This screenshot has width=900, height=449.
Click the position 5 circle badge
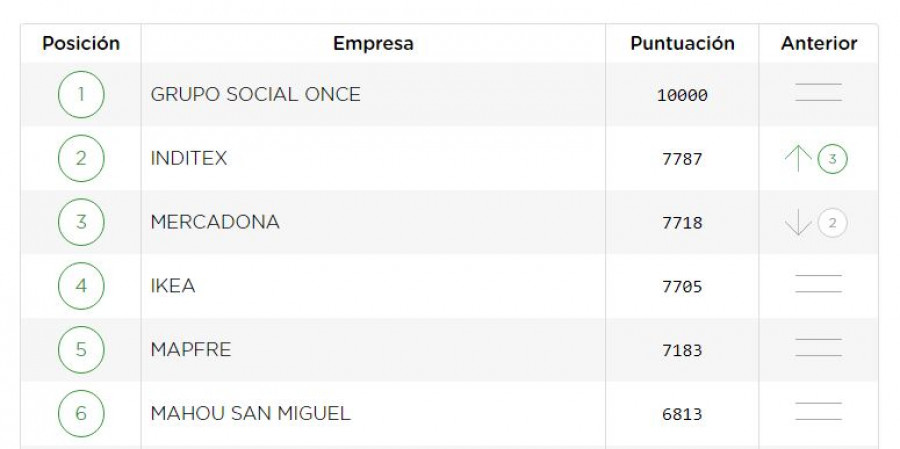(x=81, y=350)
